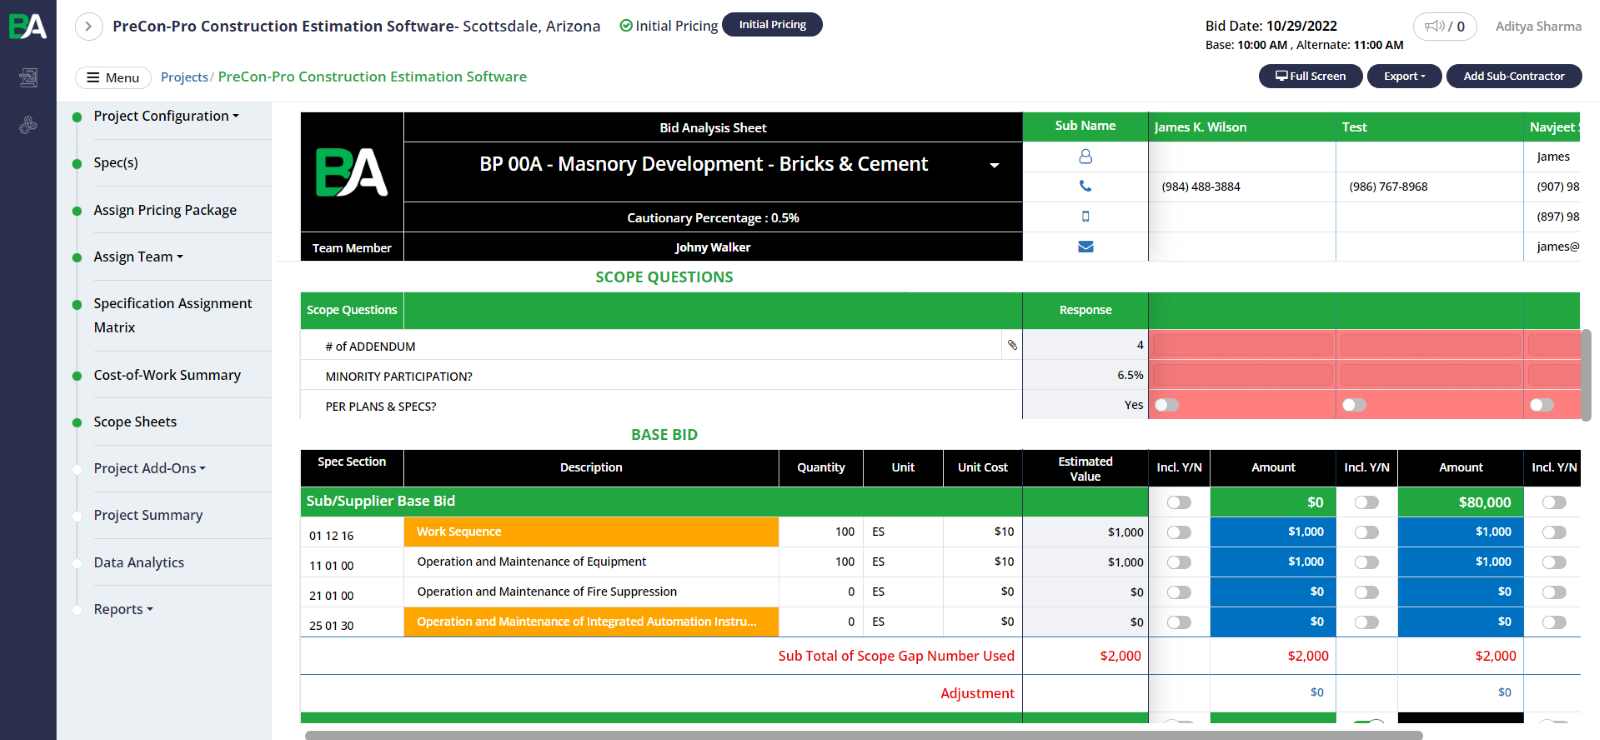Click James K. Wilson sub name header

(1200, 127)
